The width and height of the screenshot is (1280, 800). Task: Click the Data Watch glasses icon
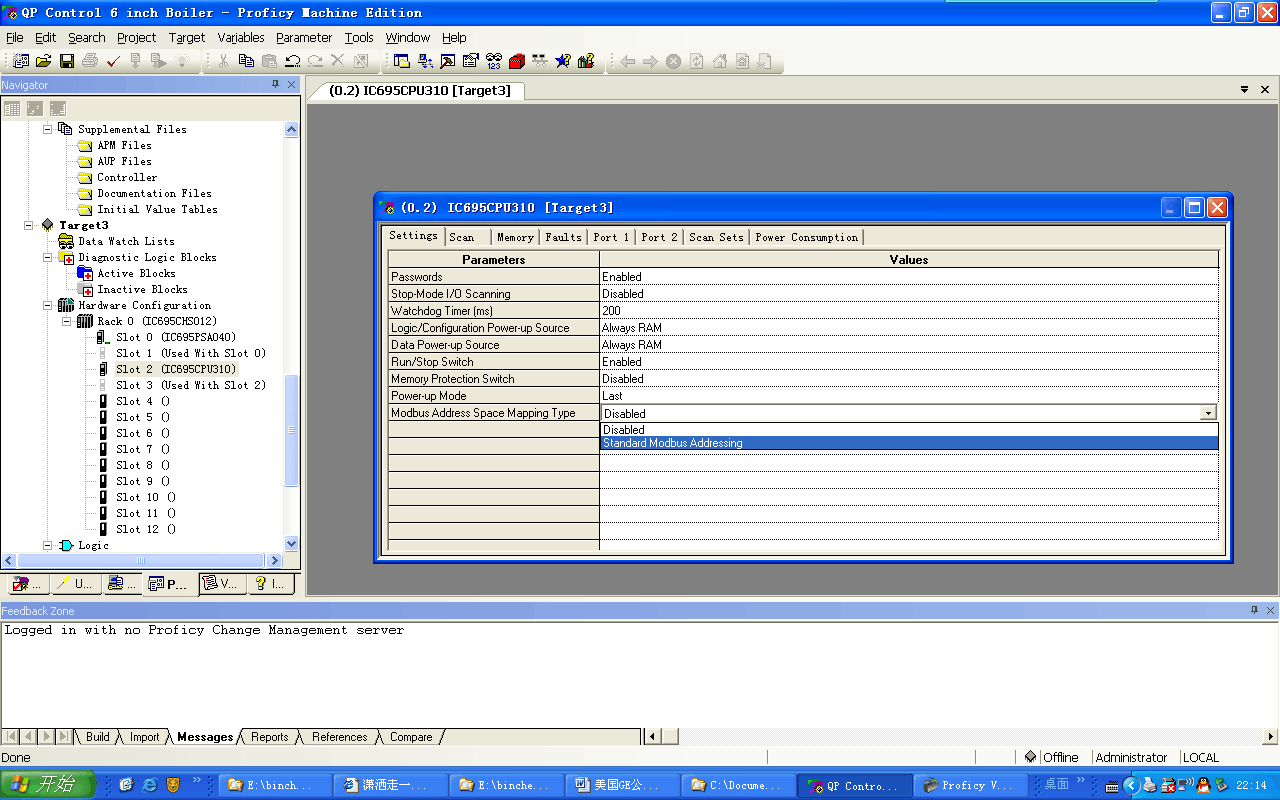[x=494, y=61]
